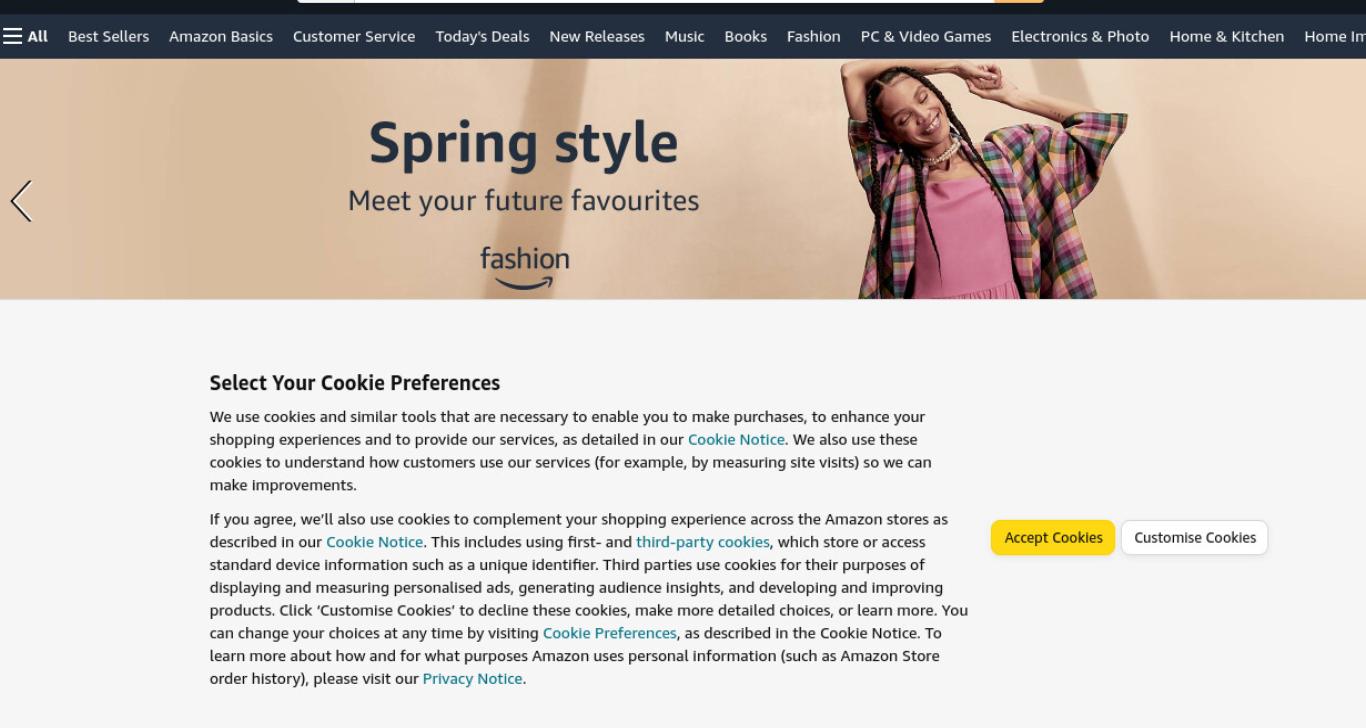Open Best Sellers navigation item
Screen dimensions: 1366x728
108,37
